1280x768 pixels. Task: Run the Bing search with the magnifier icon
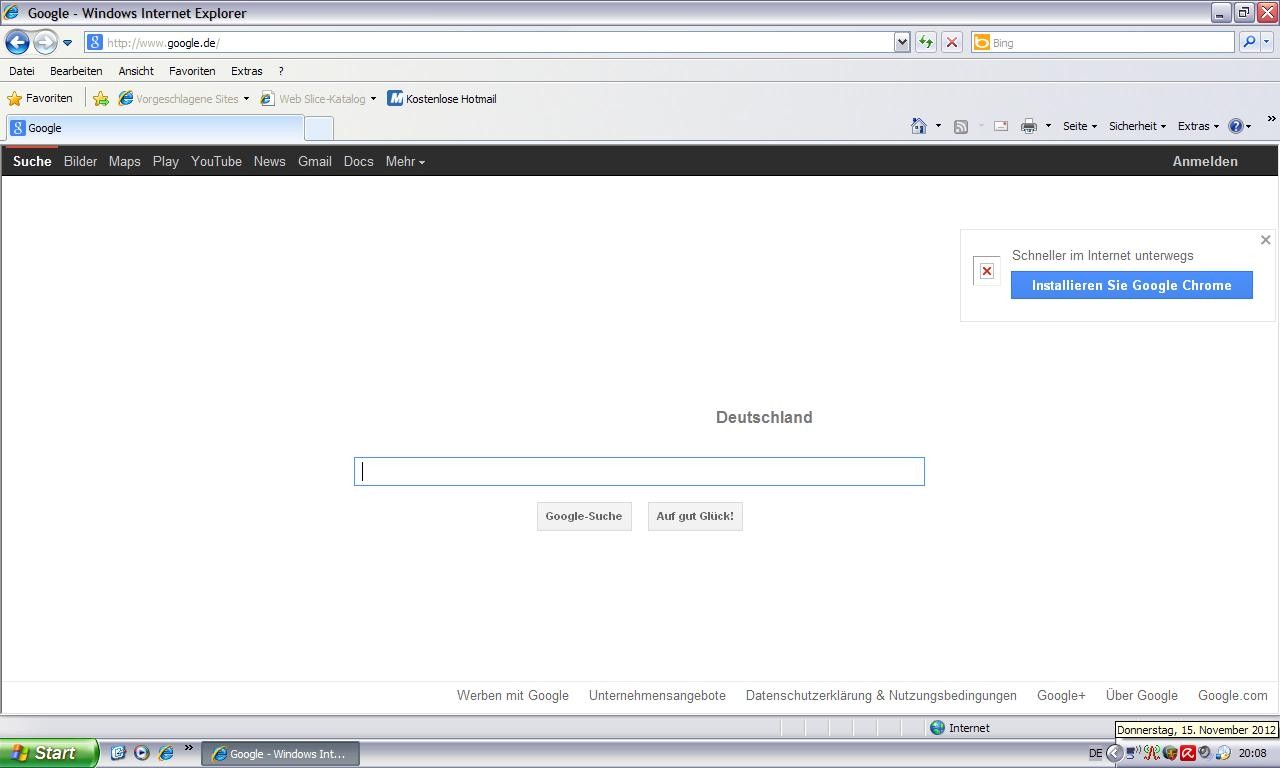point(1249,42)
